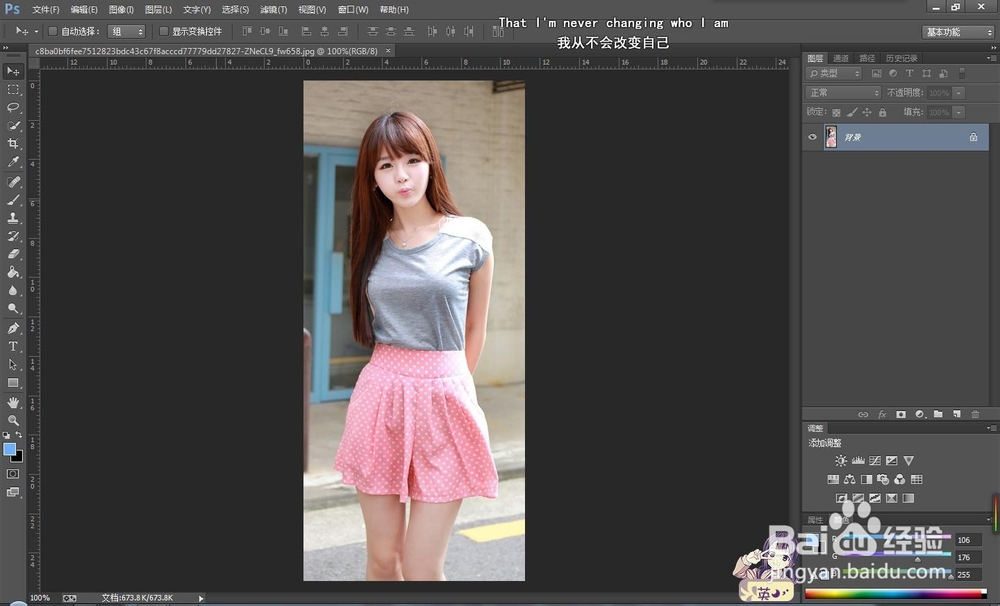Select the Move tool in toolbox
This screenshot has height=606, width=1000.
[x=13, y=71]
